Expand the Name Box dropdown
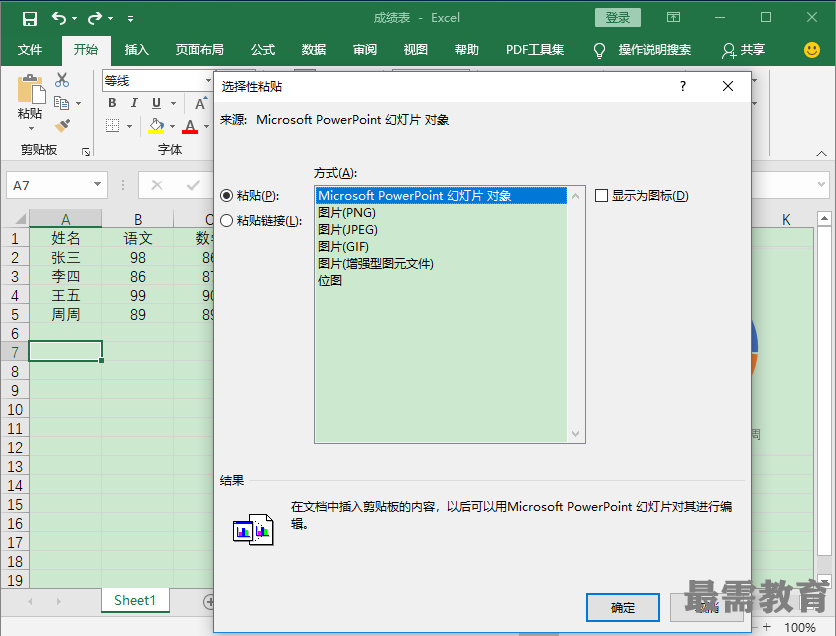This screenshot has width=836, height=636. (98, 184)
